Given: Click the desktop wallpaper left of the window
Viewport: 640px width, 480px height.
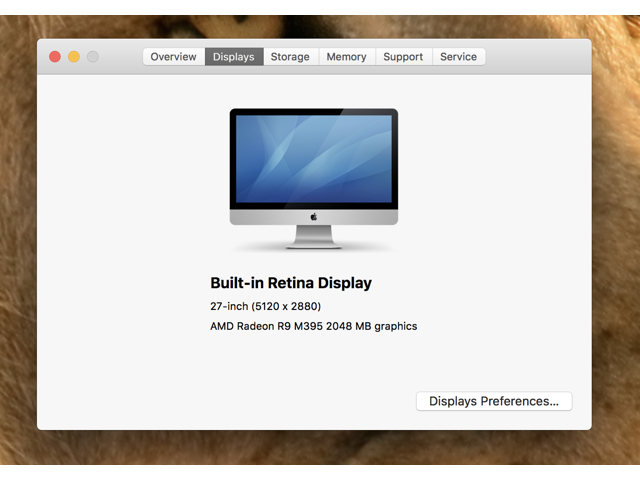Looking at the screenshot, I should click(18, 240).
